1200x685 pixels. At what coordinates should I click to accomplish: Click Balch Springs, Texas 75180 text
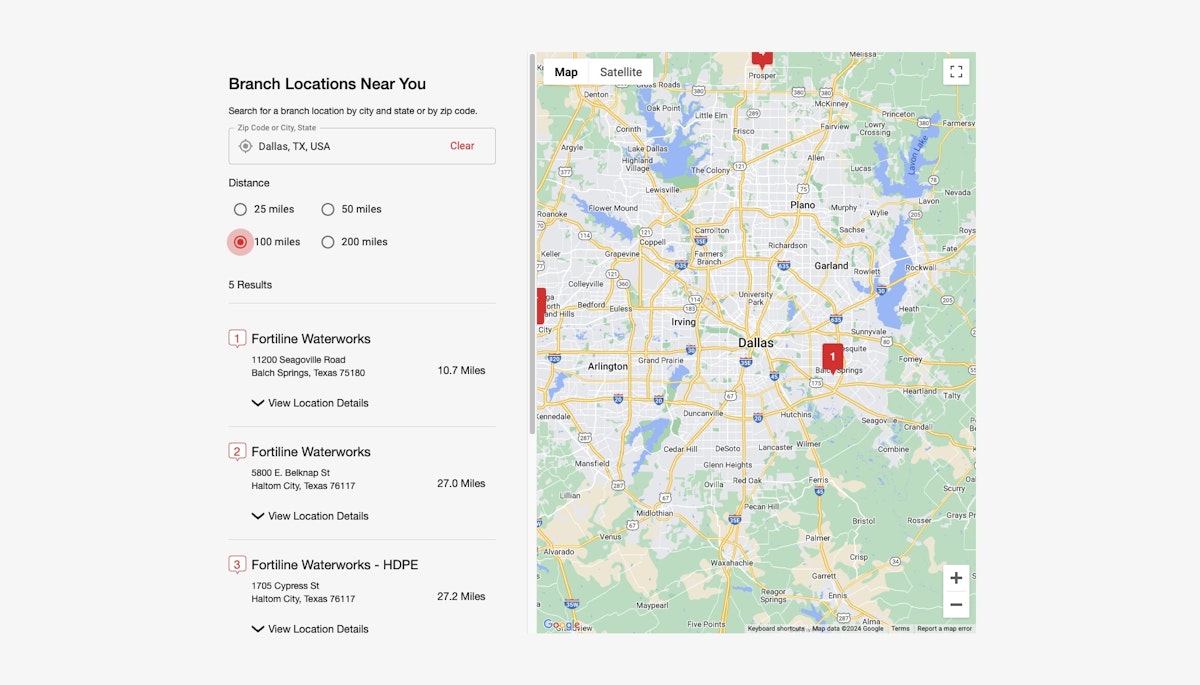308,373
